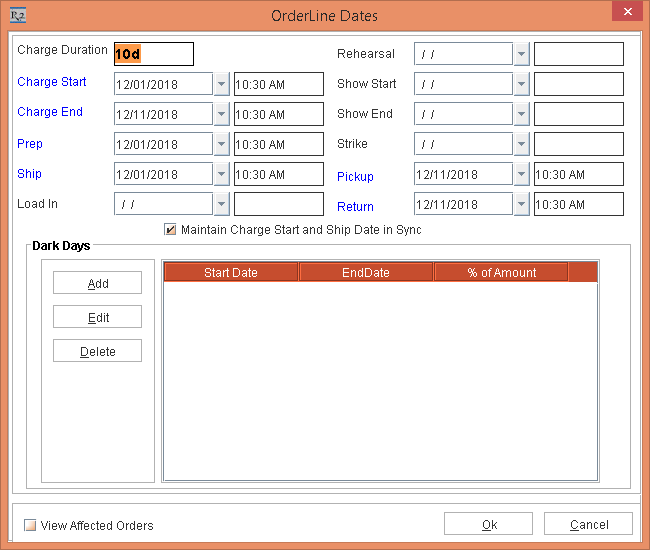Image resolution: width=650 pixels, height=550 pixels.
Task: Sort by the Start Date column header
Action: point(231,272)
